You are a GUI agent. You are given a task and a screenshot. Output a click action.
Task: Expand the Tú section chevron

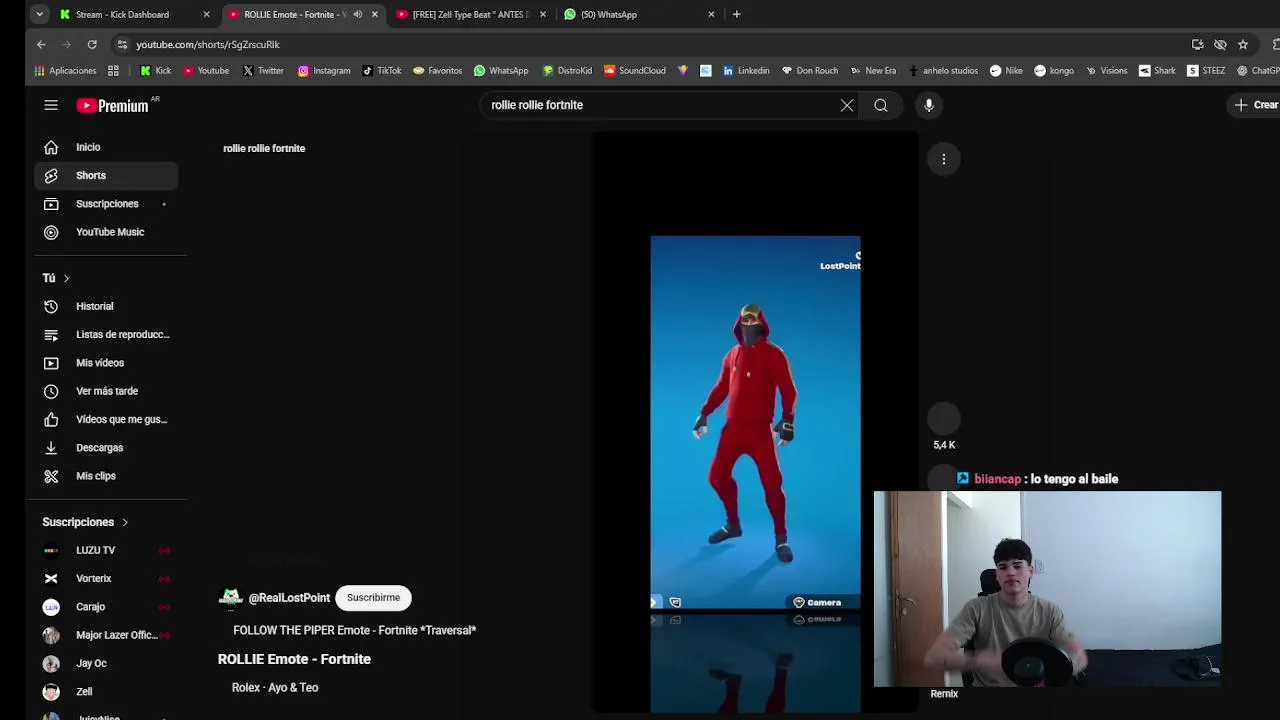(x=66, y=278)
